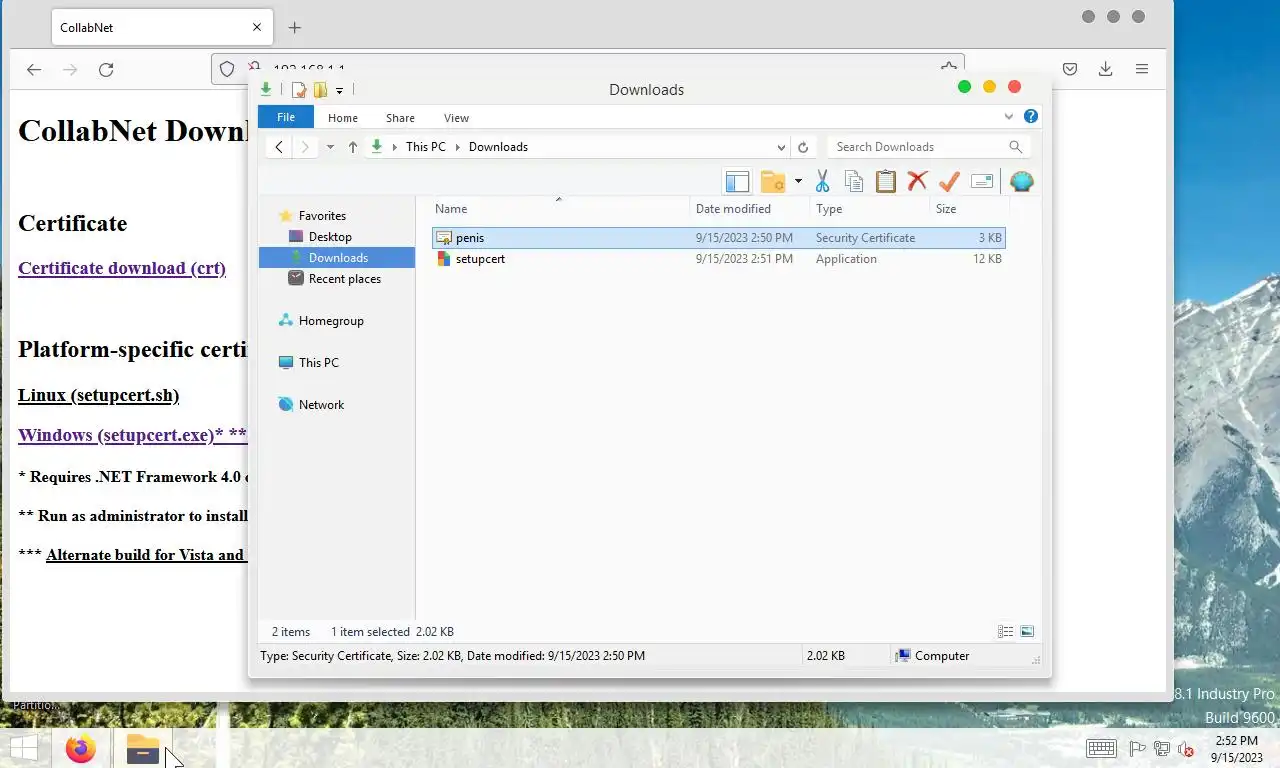Screen dimensions: 1280x768
Task: Click the Copy icon in Explorer toolbar
Action: click(854, 181)
